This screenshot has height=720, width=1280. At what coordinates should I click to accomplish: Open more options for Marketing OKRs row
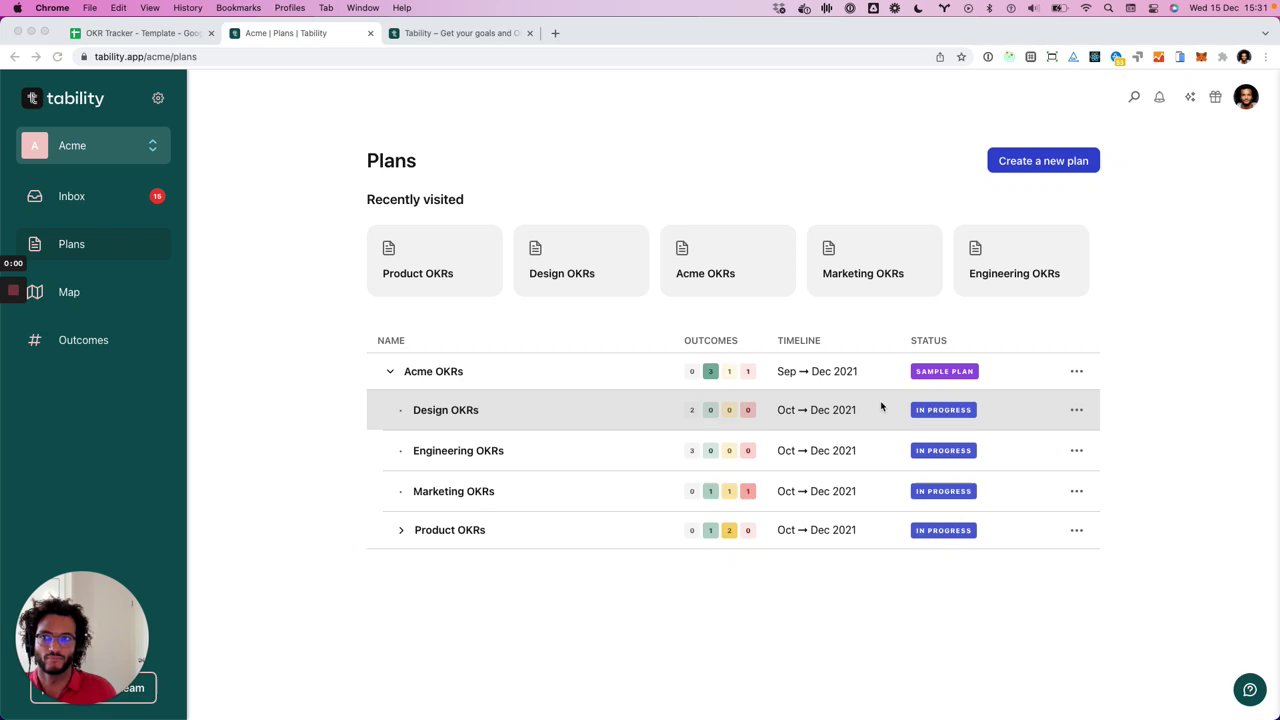1076,491
